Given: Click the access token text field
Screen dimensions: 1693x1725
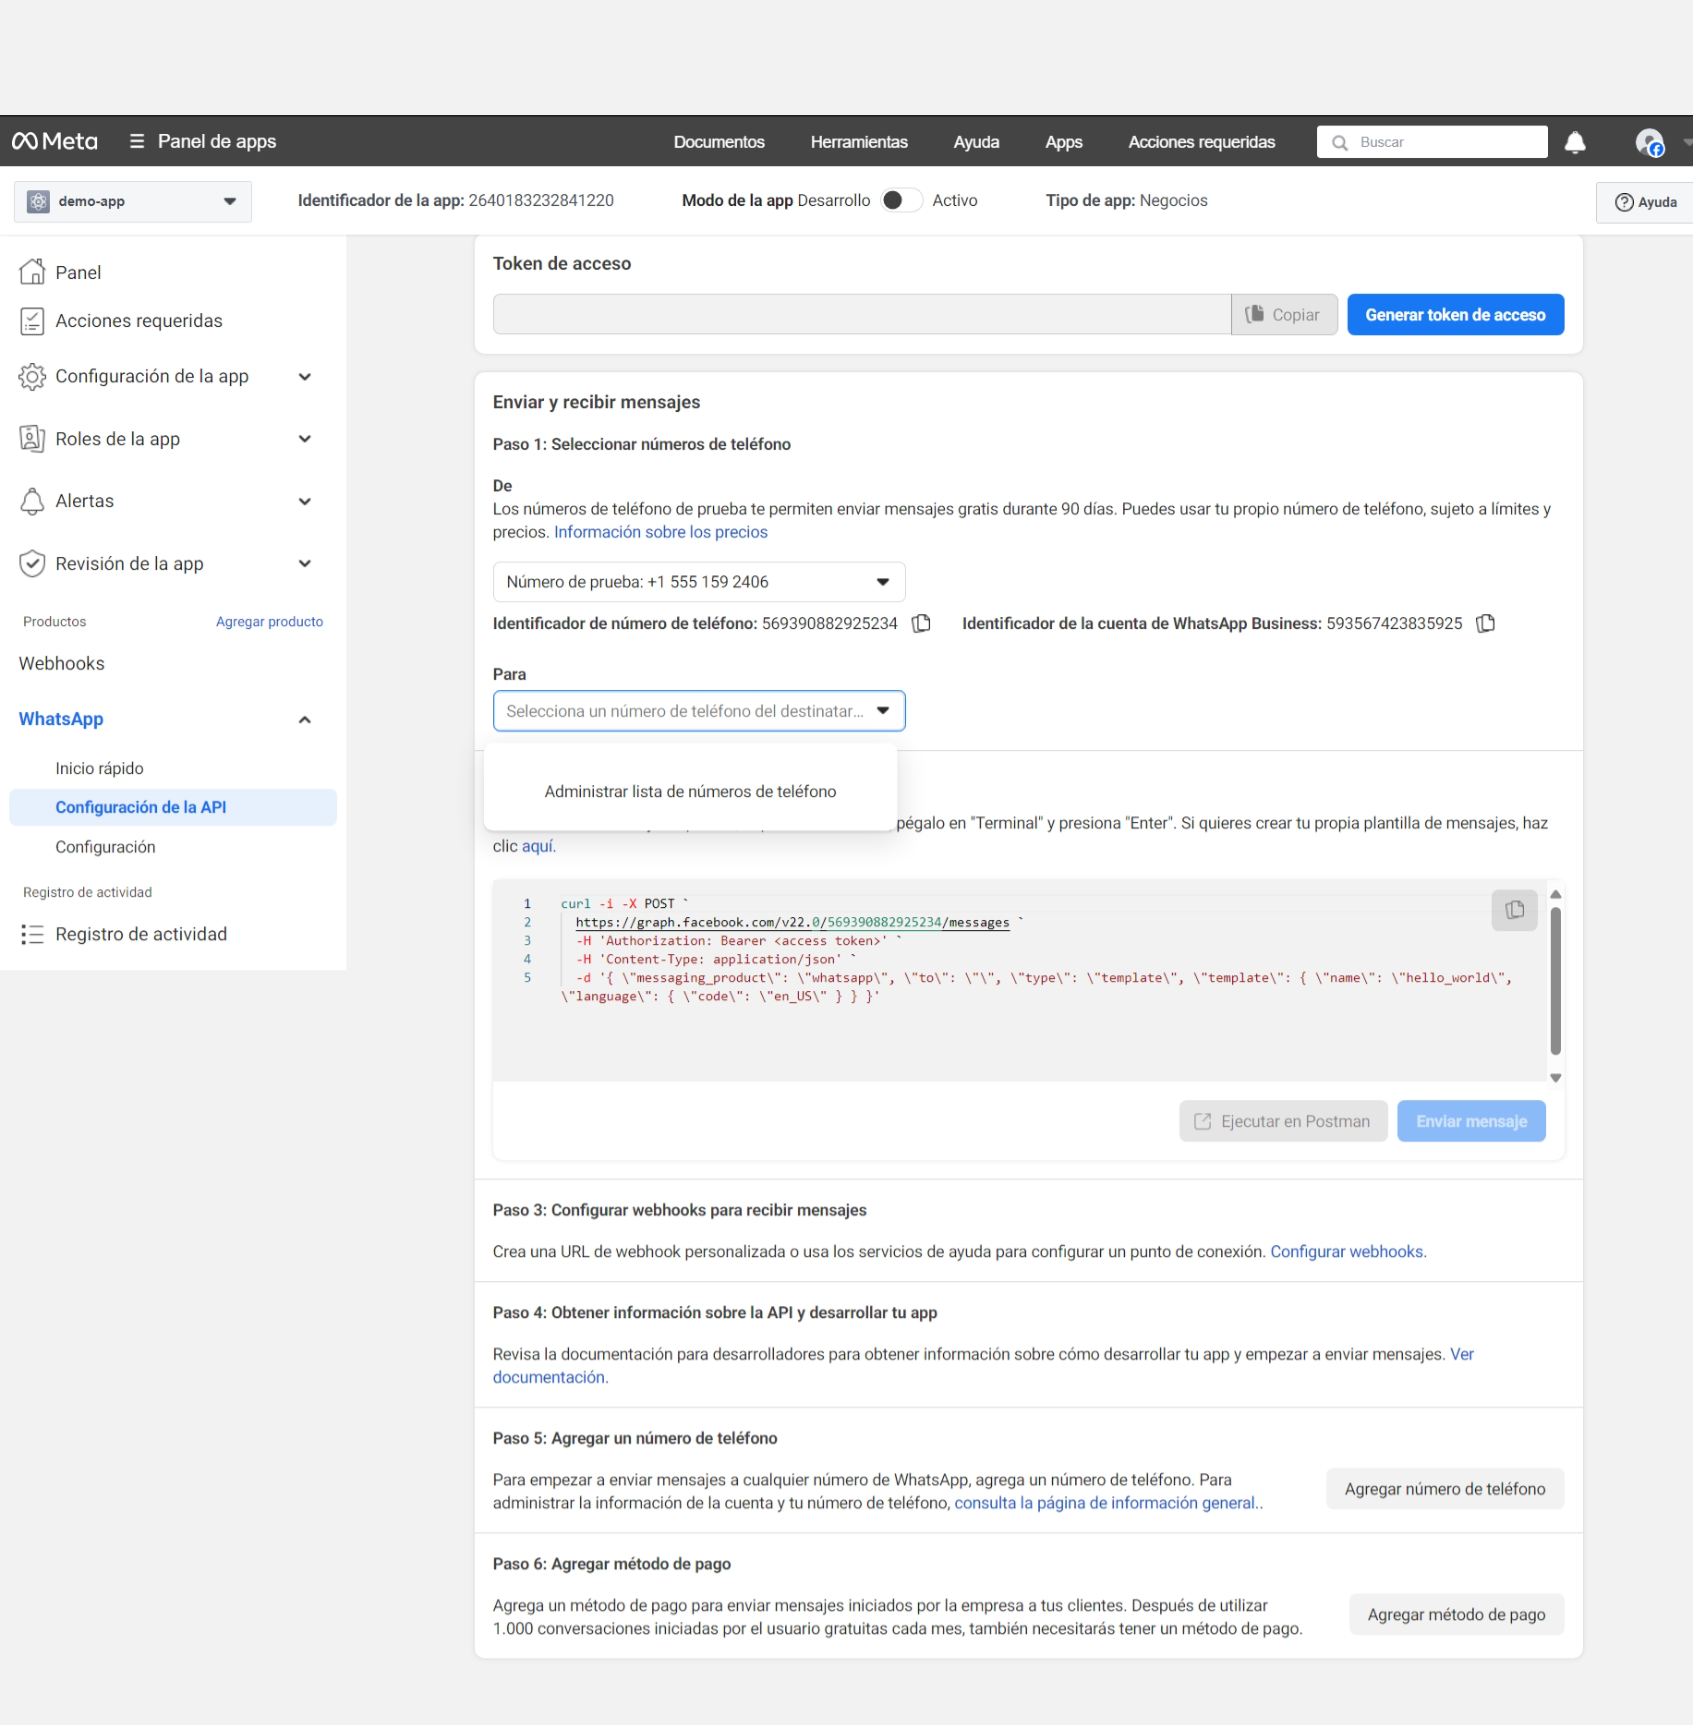Looking at the screenshot, I should [861, 315].
